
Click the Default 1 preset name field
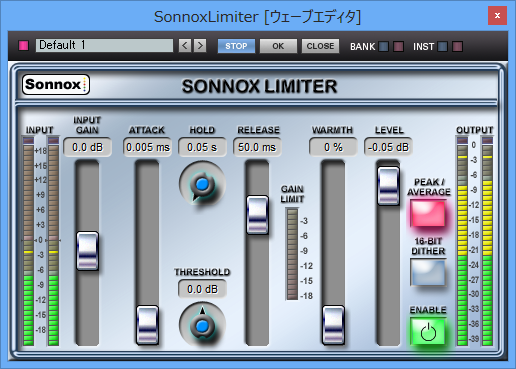[x=104, y=45]
